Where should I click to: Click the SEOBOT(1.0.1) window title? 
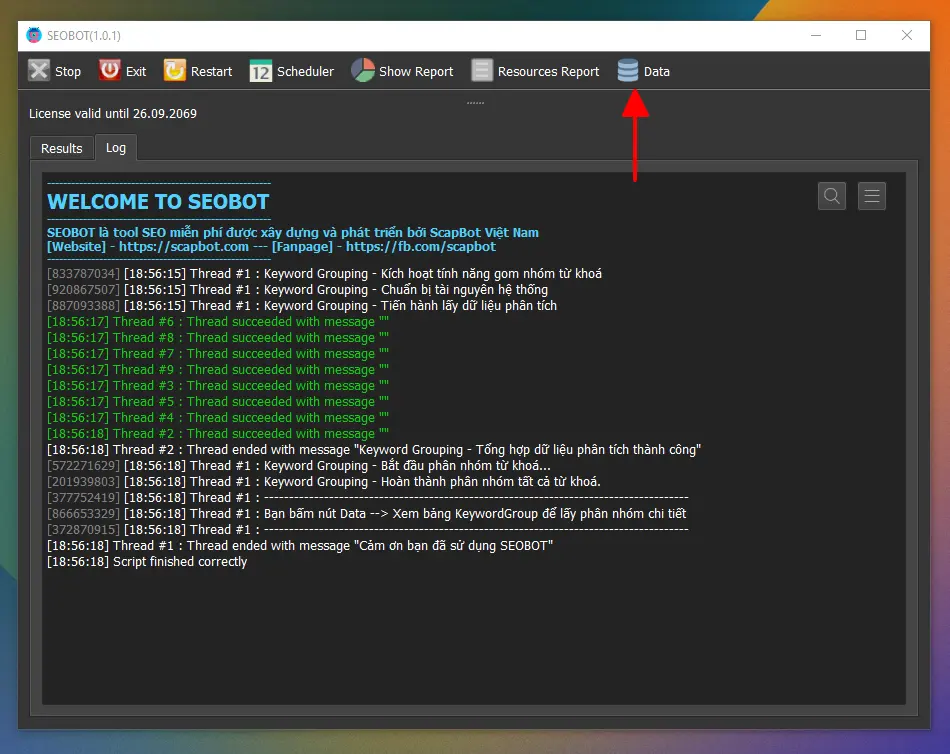tap(84, 36)
